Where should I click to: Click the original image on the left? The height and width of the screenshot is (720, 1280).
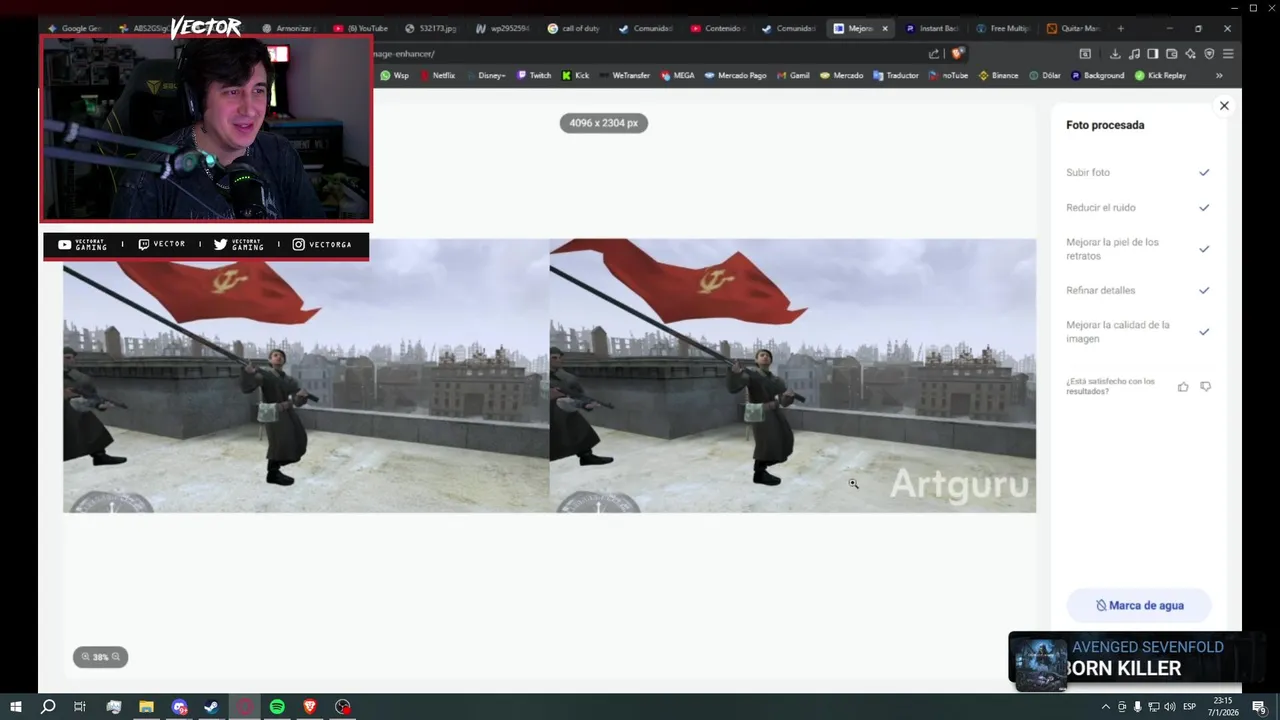pos(306,375)
